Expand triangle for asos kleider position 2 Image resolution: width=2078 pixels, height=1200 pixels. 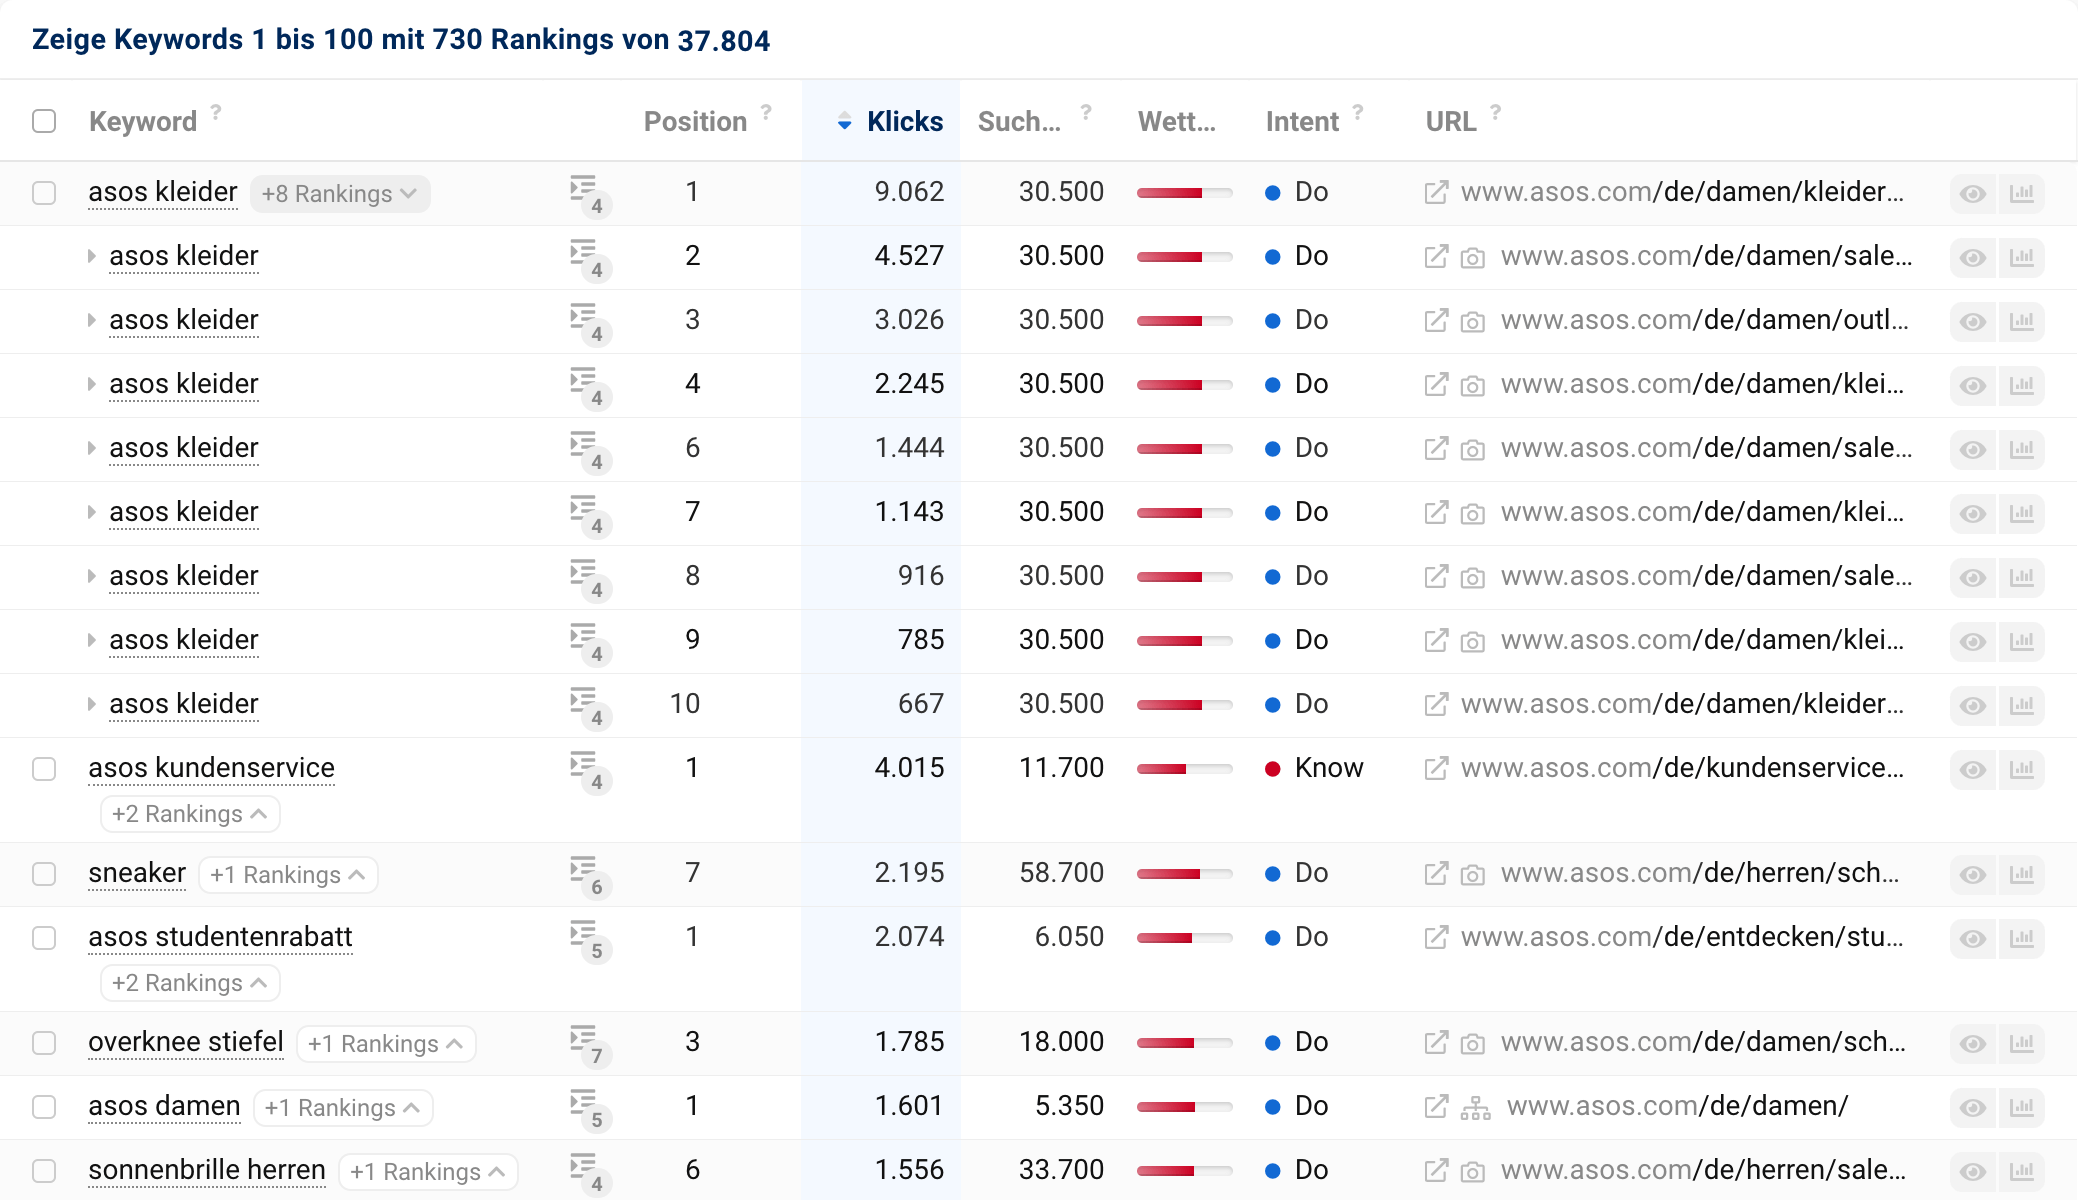tap(91, 257)
